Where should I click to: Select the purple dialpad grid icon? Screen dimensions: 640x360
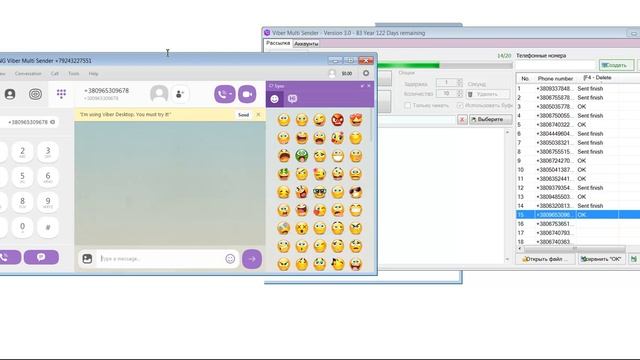pos(61,94)
